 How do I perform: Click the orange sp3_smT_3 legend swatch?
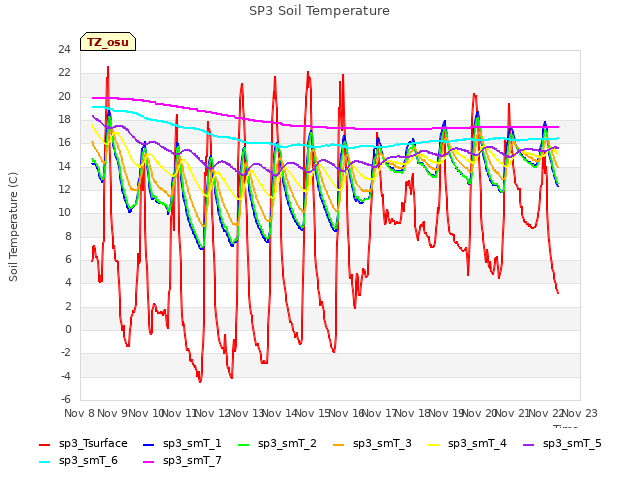click(339, 444)
